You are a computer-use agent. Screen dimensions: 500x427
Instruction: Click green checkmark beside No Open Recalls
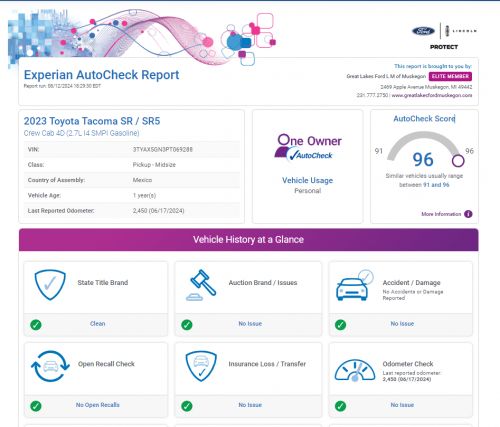[36, 406]
